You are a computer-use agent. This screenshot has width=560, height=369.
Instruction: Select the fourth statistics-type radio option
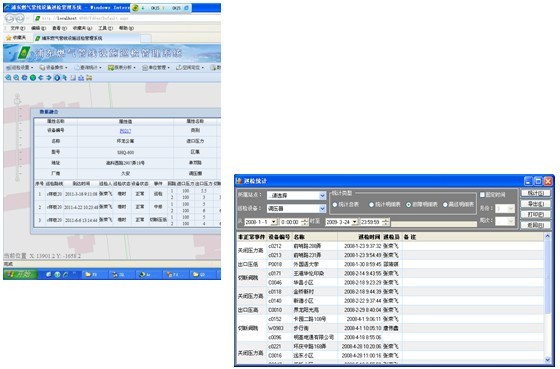[445, 205]
